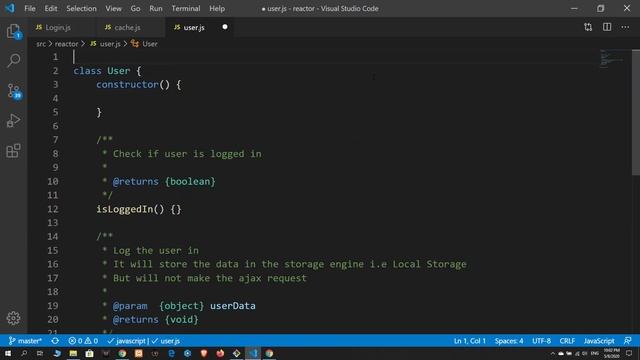Open the feedback icon in the status bar
Image resolution: width=640 pixels, height=360 pixels.
pos(627,341)
